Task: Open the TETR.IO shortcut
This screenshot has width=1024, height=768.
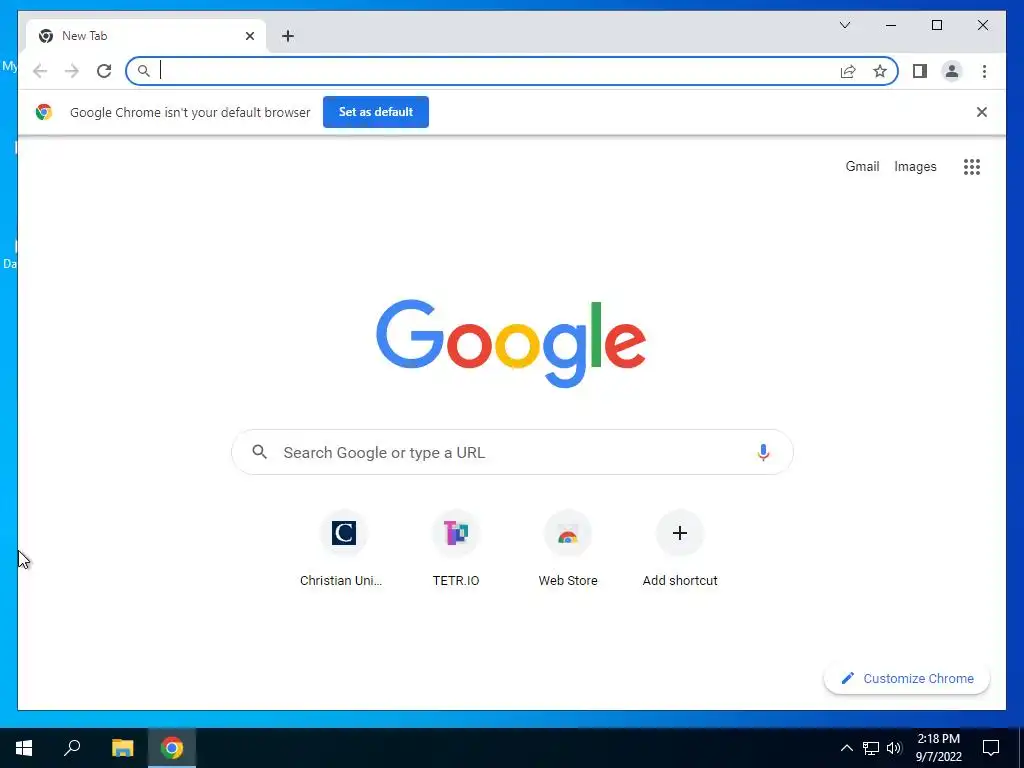Action: [456, 549]
